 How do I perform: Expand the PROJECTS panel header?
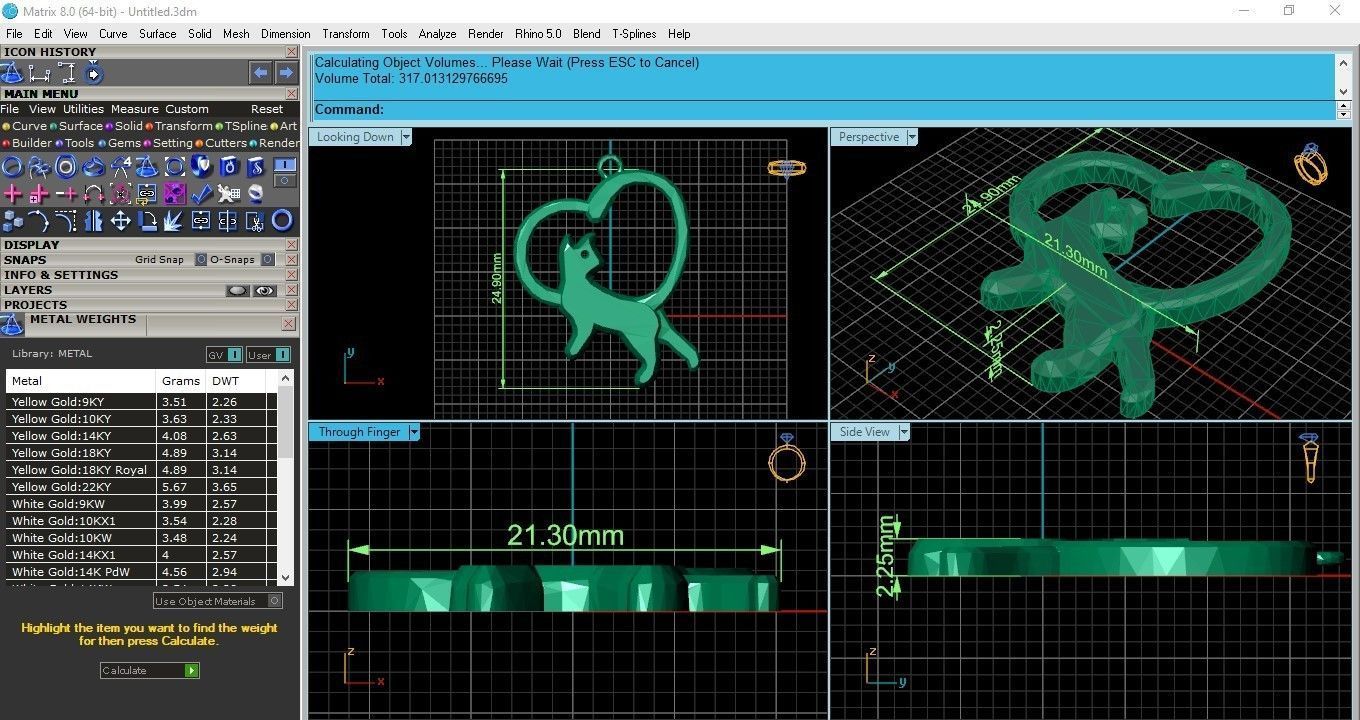pos(149,305)
